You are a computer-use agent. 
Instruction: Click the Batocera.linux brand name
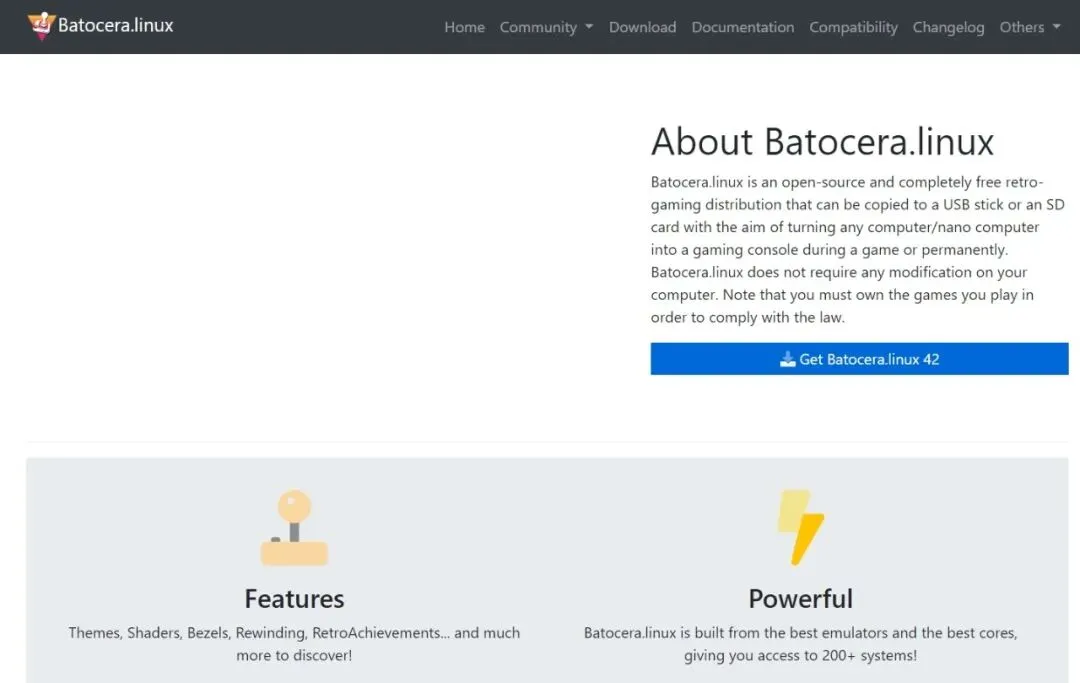pos(115,26)
